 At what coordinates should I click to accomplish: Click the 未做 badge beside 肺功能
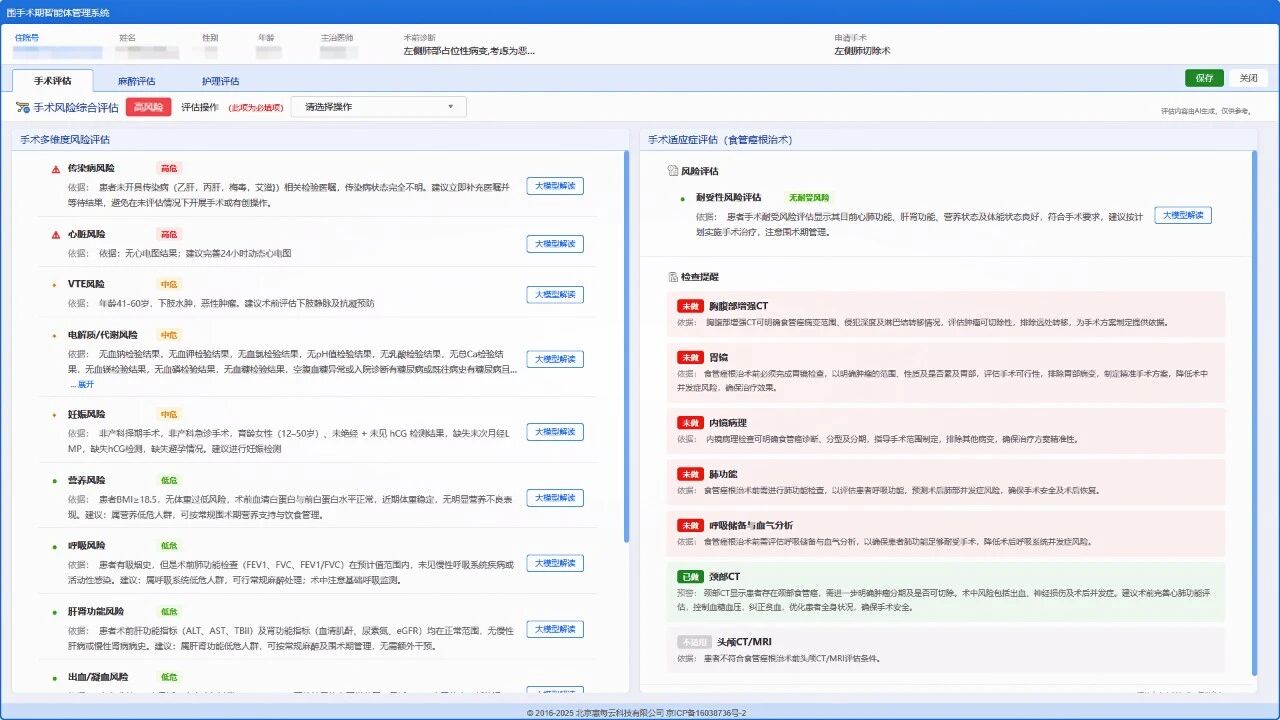[x=690, y=474]
